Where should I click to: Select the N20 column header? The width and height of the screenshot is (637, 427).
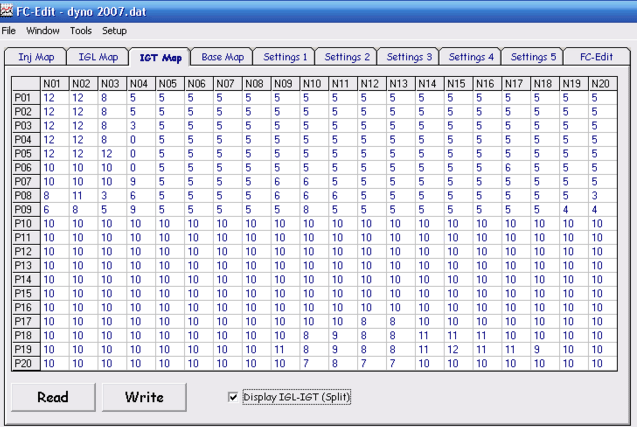pyautogui.click(x=603, y=84)
